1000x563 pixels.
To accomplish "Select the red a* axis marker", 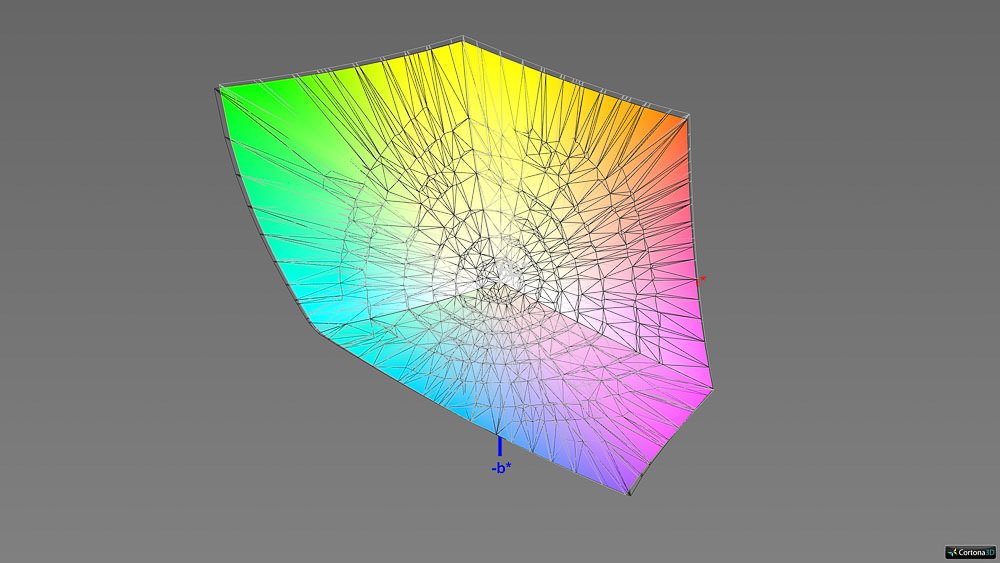I will point(703,279).
